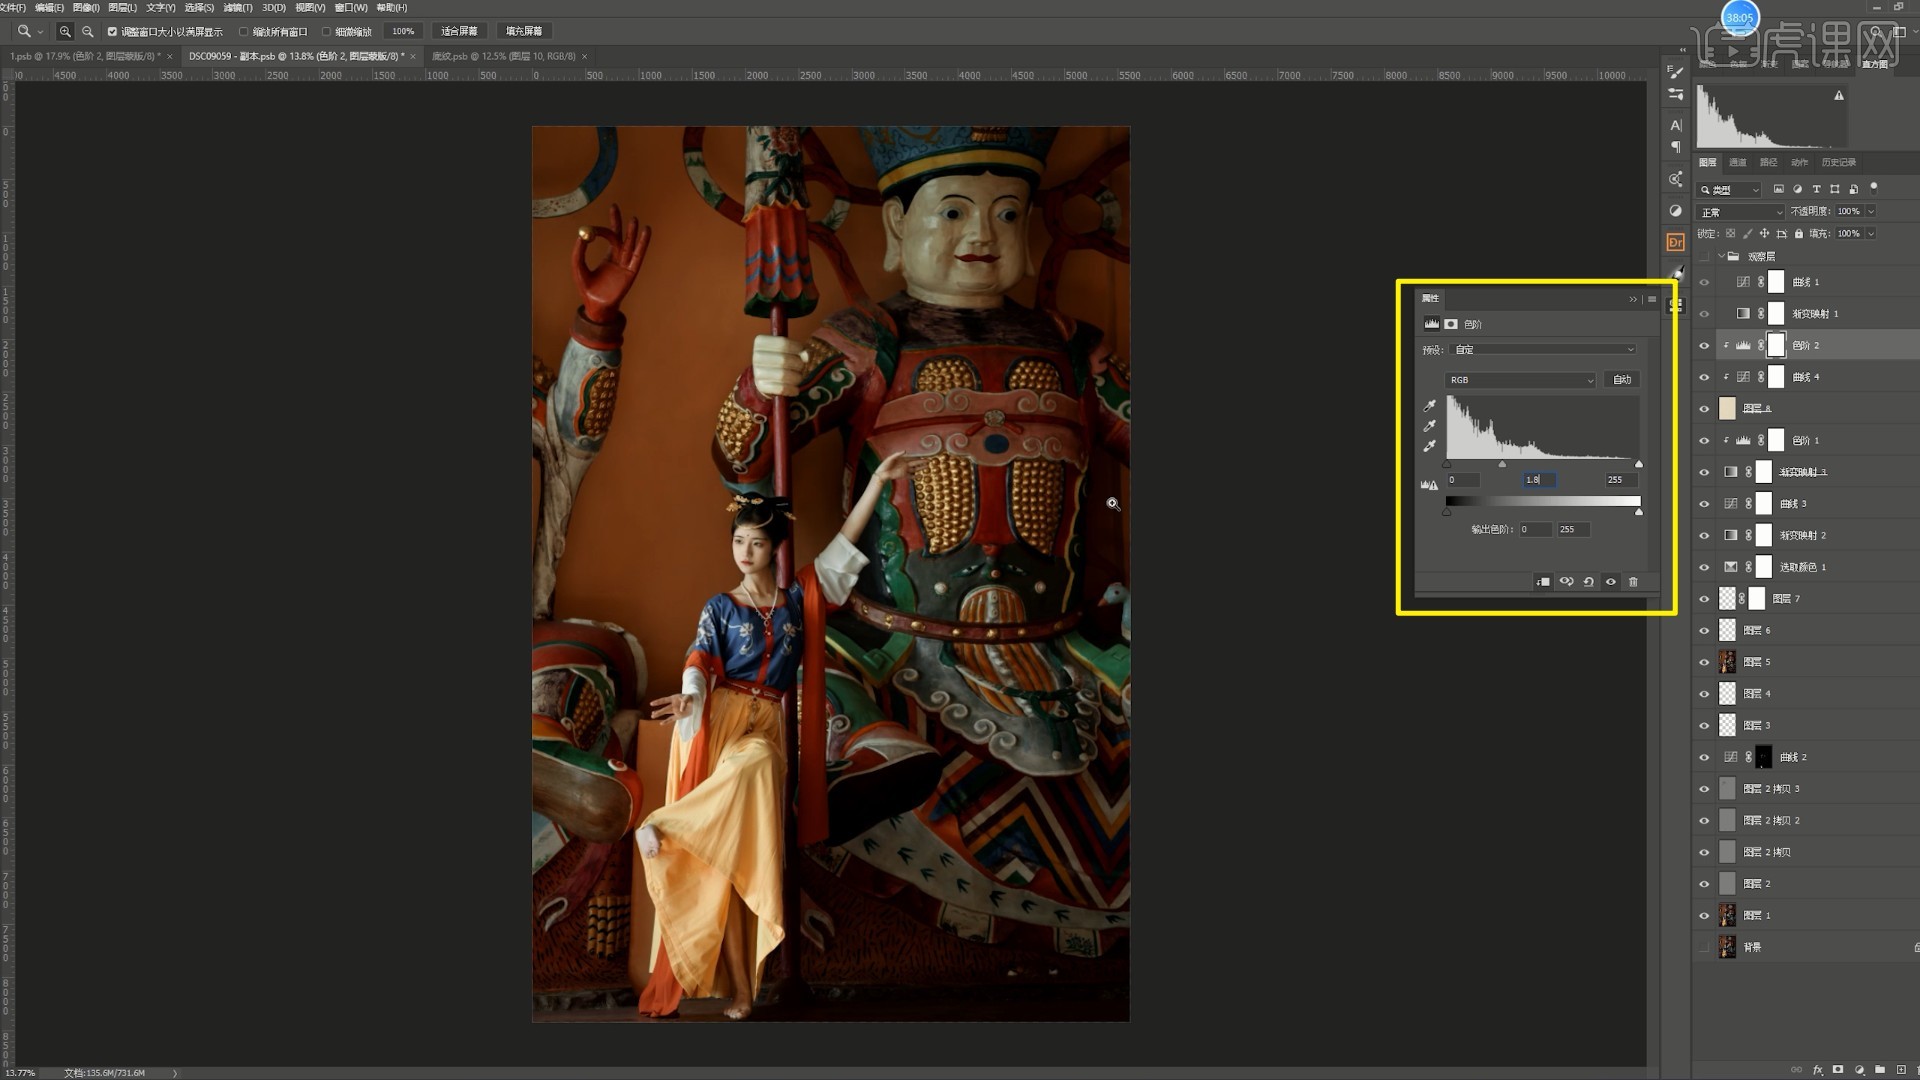Click the midtone gamma slider handle

point(1502,464)
